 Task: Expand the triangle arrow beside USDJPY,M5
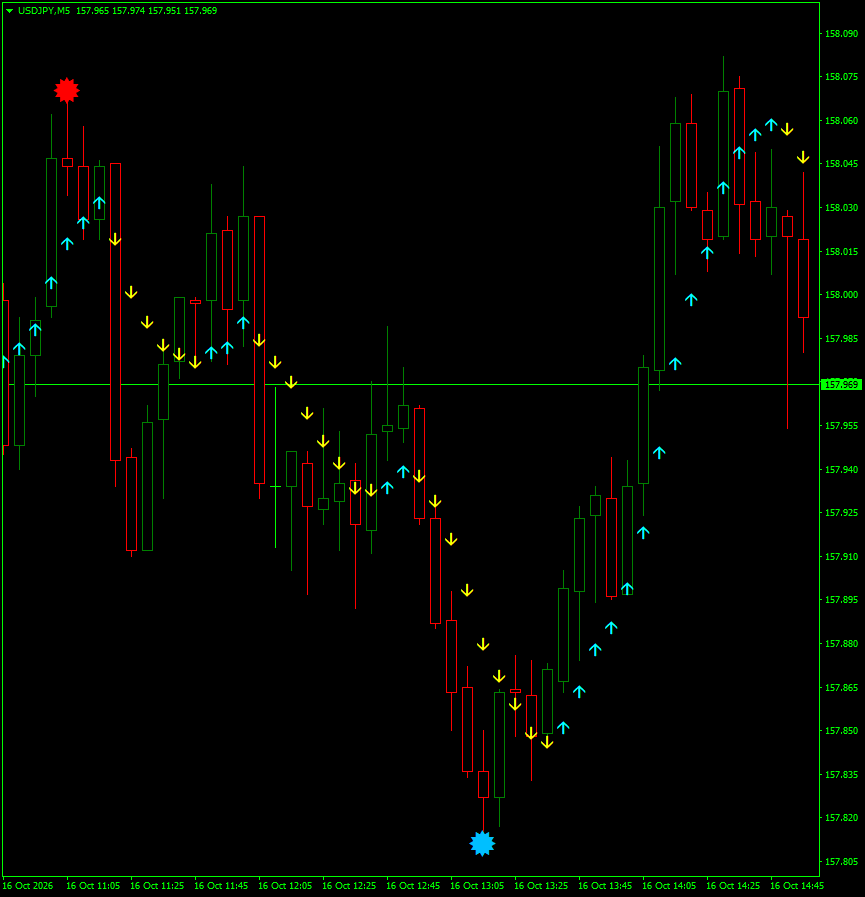[x=9, y=11]
